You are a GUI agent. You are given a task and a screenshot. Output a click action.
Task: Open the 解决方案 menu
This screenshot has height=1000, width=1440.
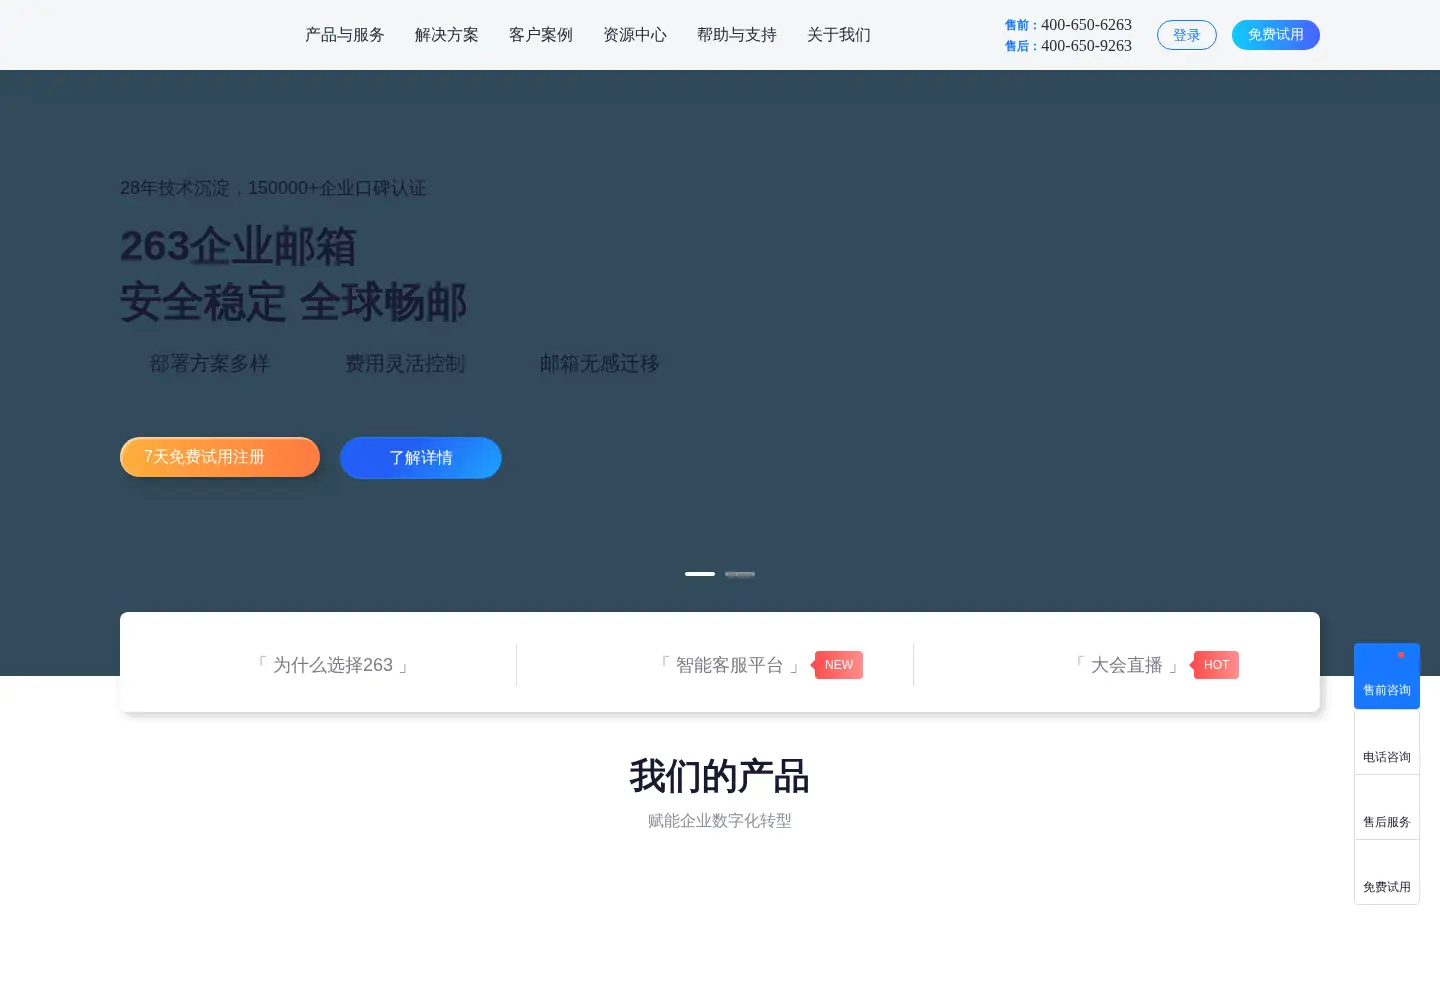(x=447, y=35)
